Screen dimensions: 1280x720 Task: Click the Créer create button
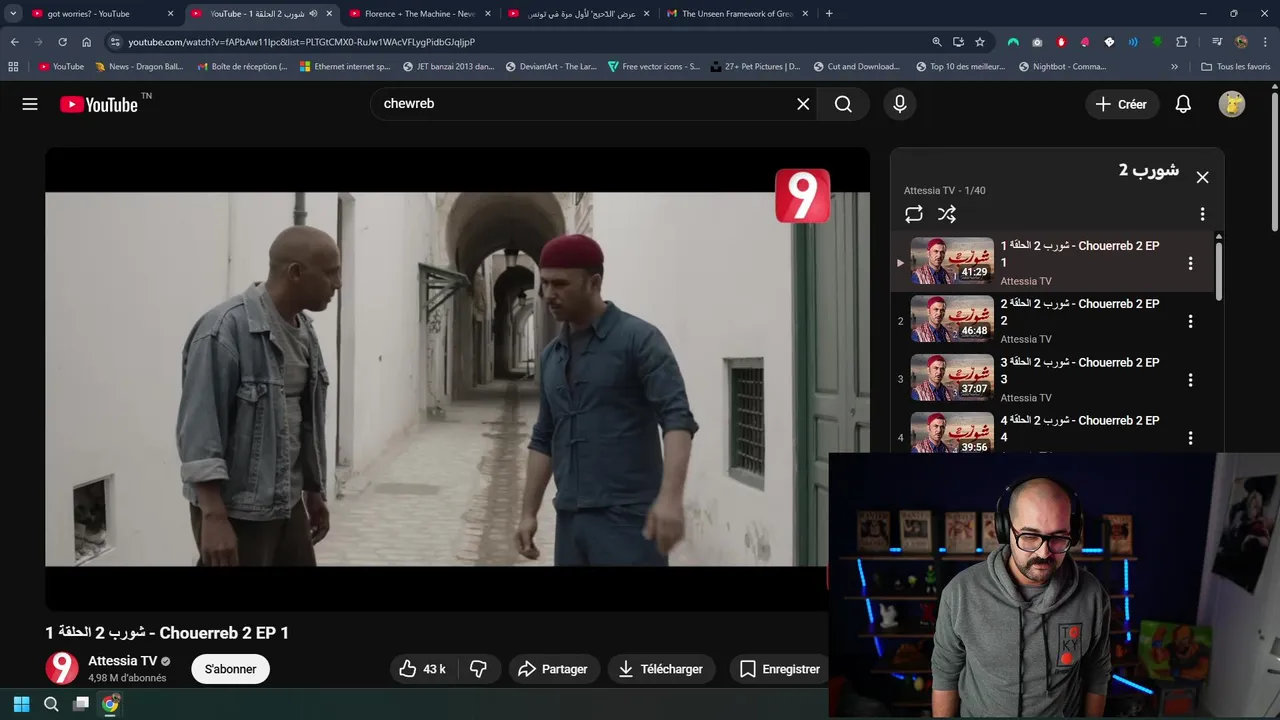[x=1121, y=104]
